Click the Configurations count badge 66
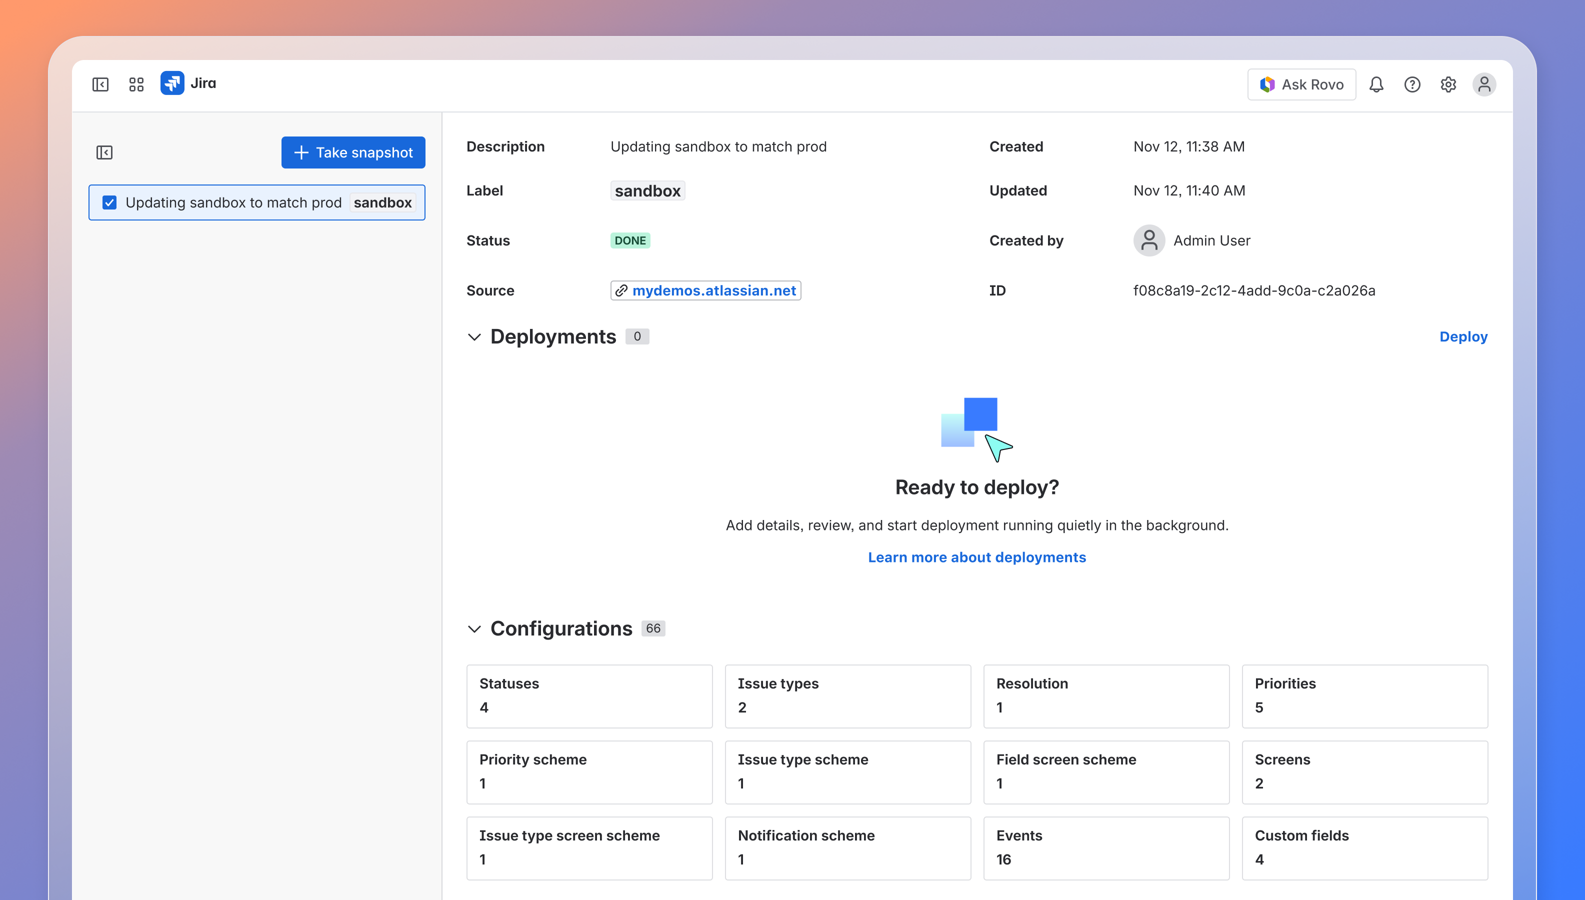Screen dimensions: 1585x900 point(653,629)
